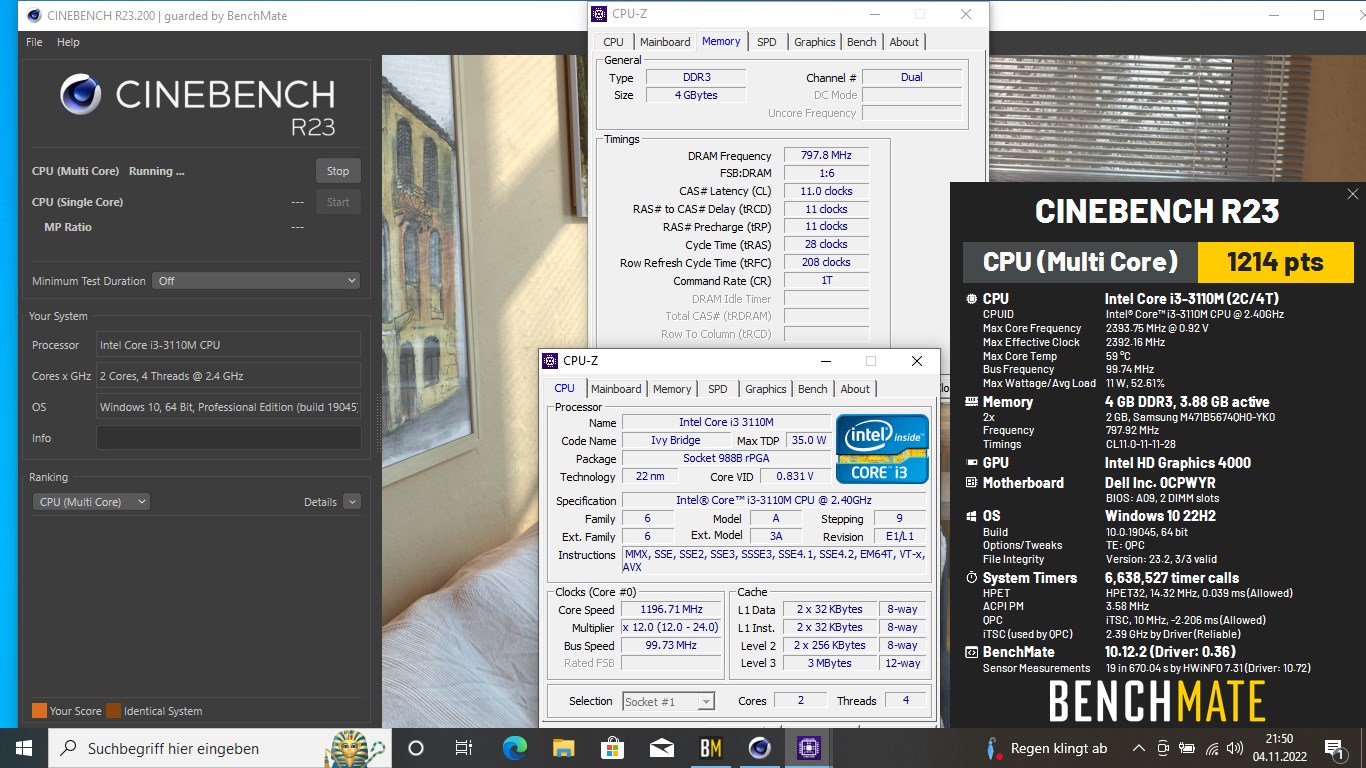
Task: Open Graphics tab in back CPU-Z window
Action: [x=815, y=42]
